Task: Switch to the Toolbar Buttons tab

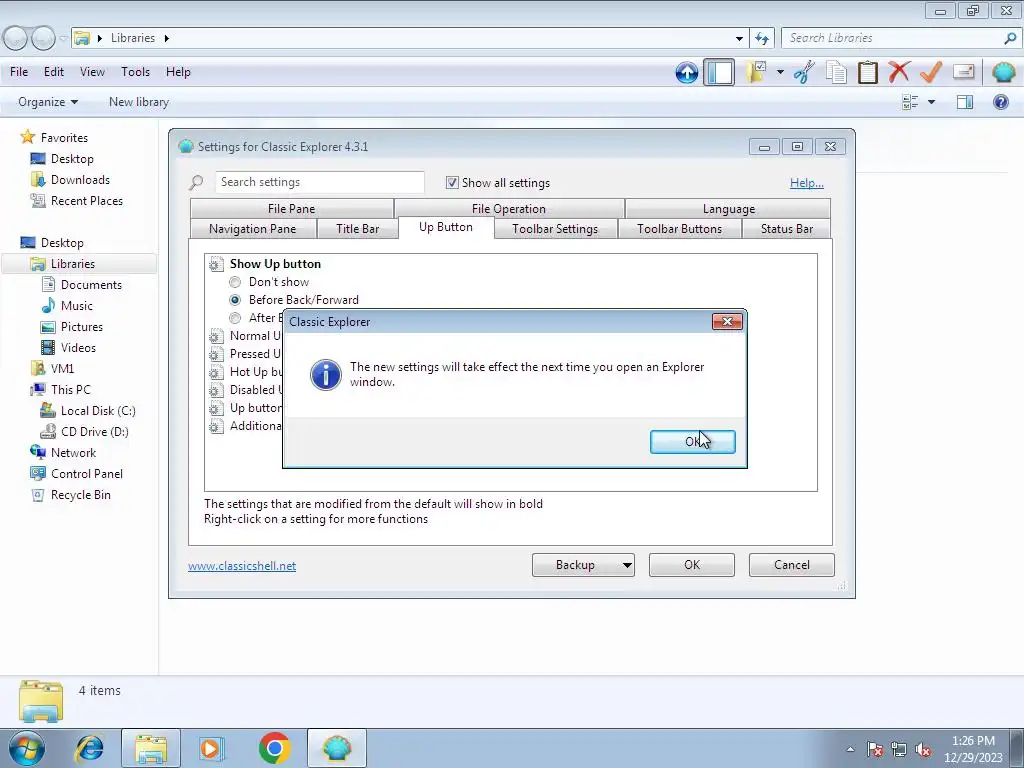Action: pos(679,229)
